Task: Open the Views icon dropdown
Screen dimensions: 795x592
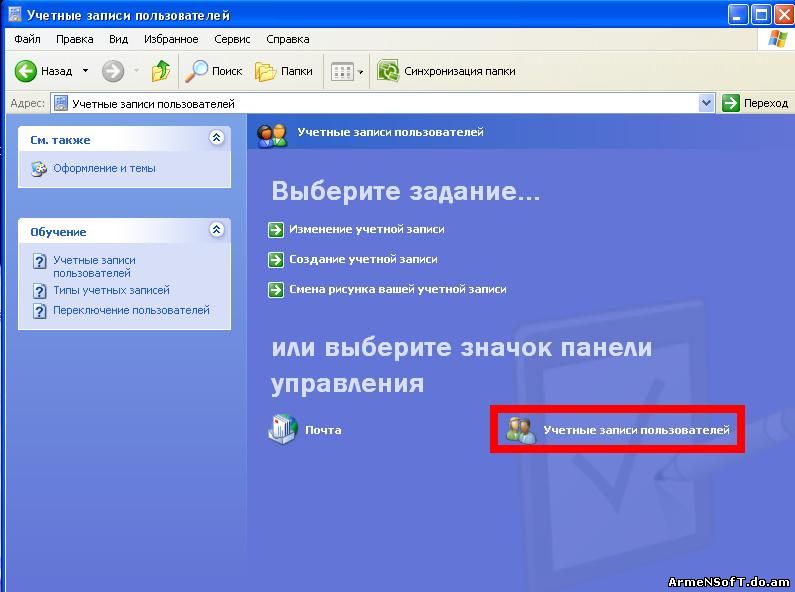Action: click(x=360, y=72)
